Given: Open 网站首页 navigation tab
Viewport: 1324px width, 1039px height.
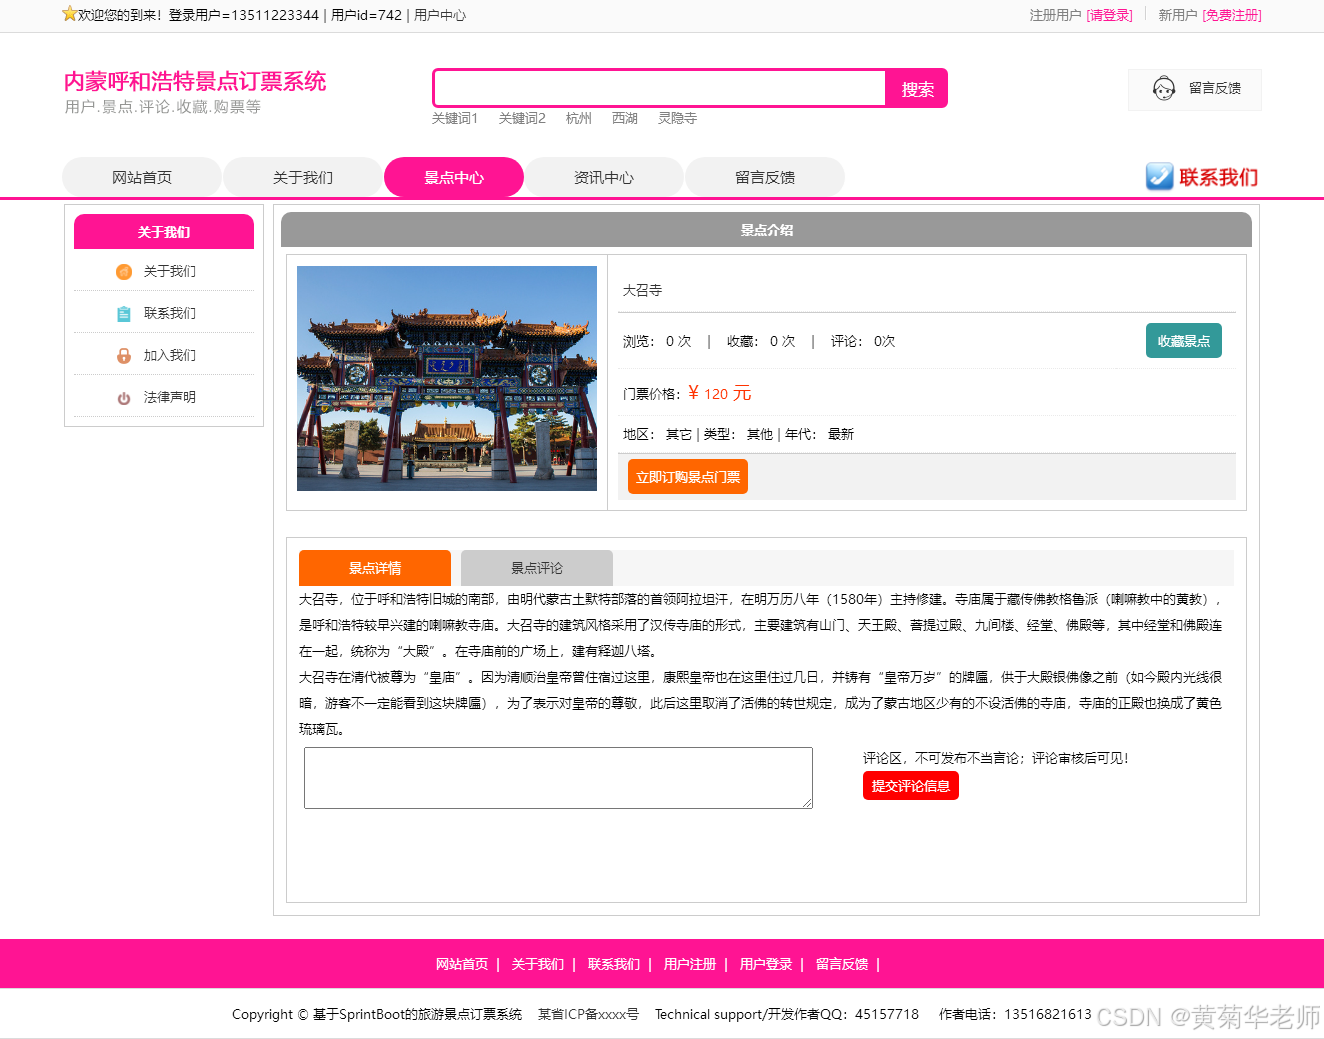Looking at the screenshot, I should [x=142, y=177].
